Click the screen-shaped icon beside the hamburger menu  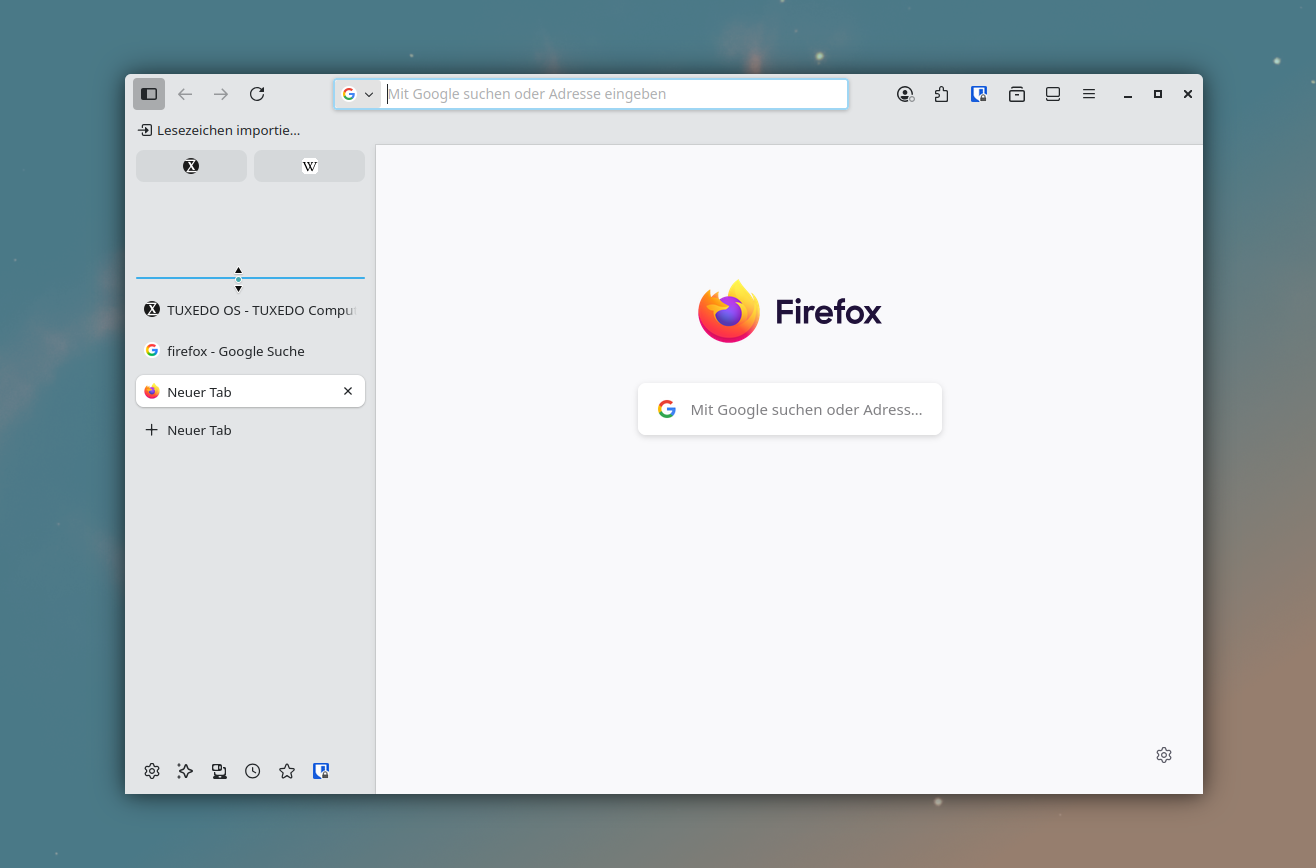[1053, 94]
